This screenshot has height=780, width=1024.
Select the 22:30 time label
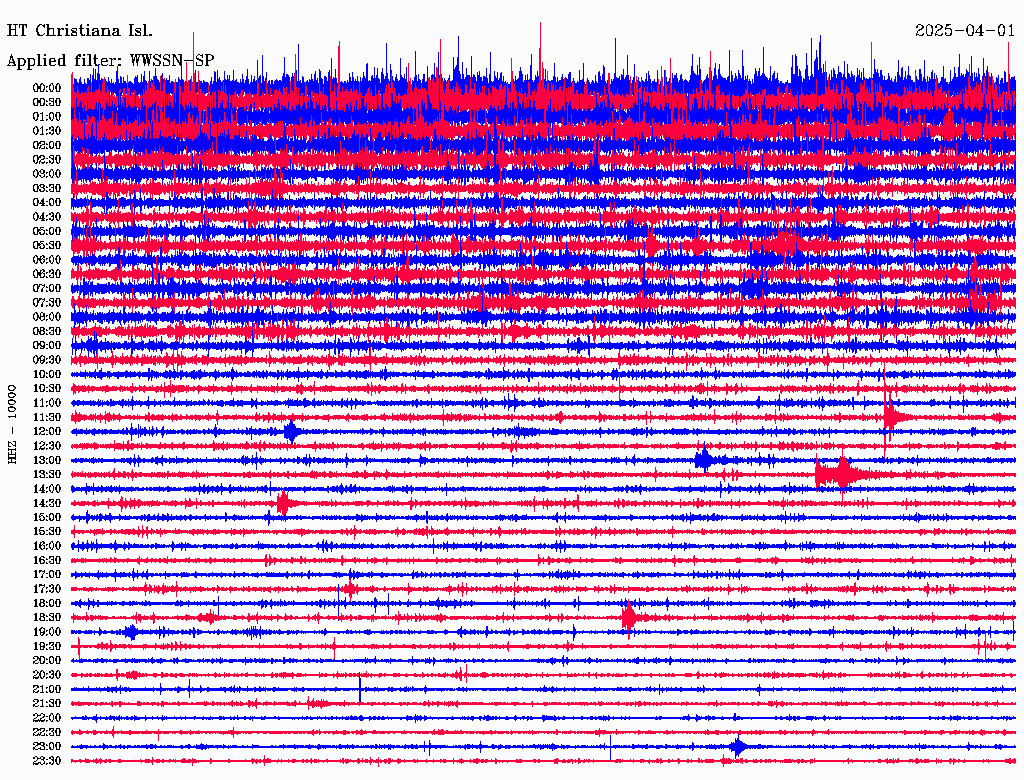47,733
